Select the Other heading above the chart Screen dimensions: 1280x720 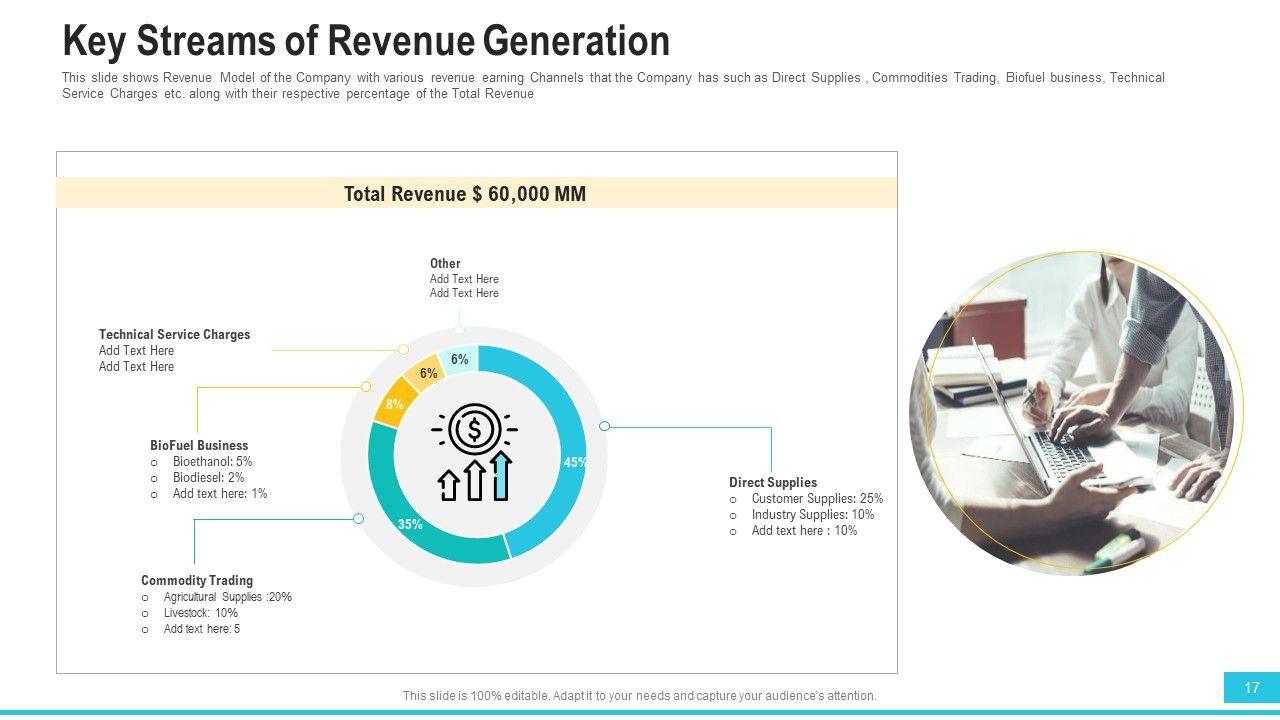[x=445, y=263]
